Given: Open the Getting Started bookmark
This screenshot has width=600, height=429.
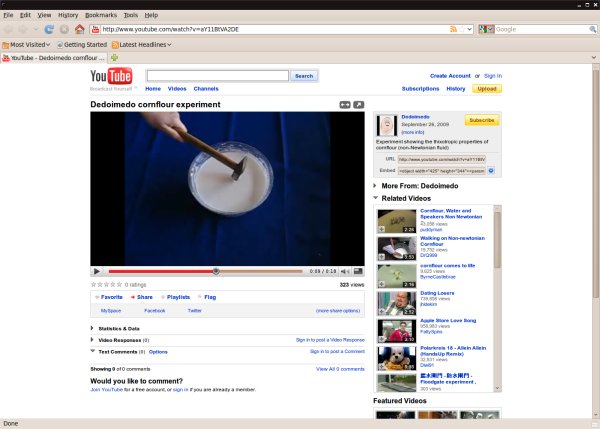Looking at the screenshot, I should (82, 45).
